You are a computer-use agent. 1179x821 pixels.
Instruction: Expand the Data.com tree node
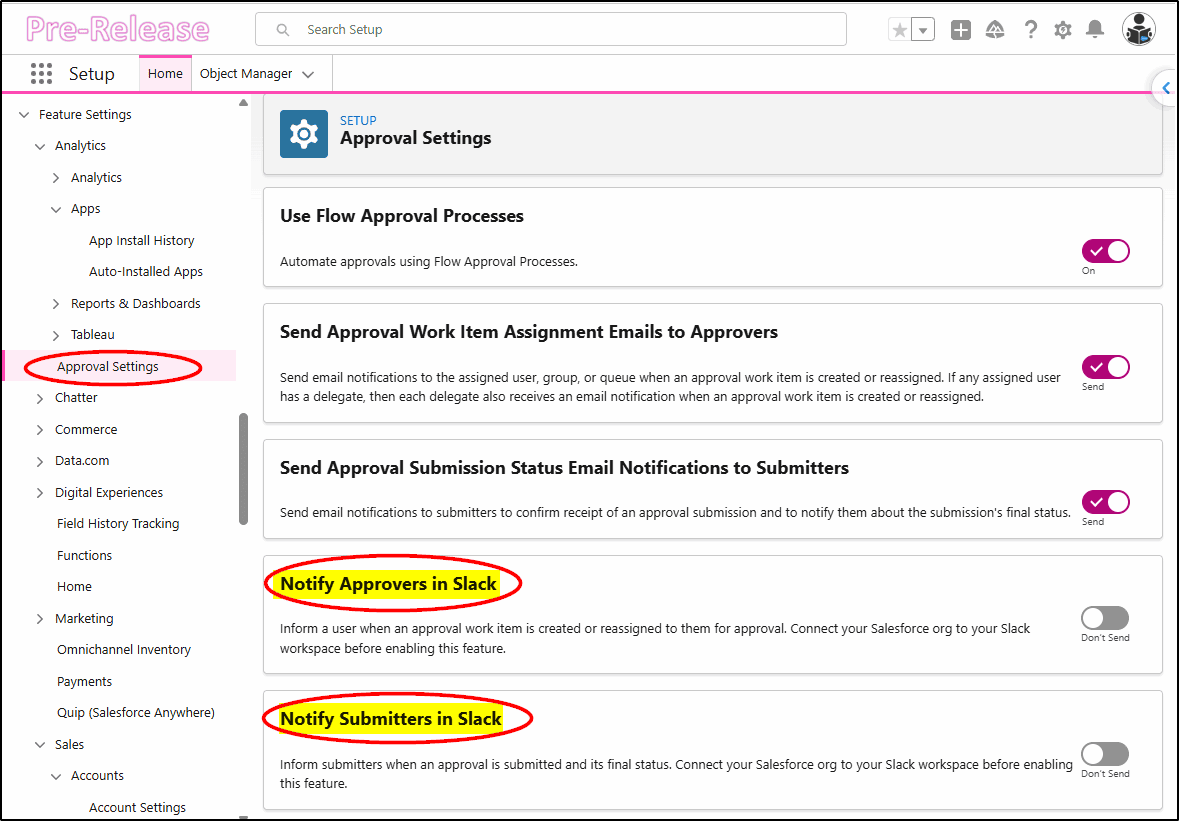(40, 462)
